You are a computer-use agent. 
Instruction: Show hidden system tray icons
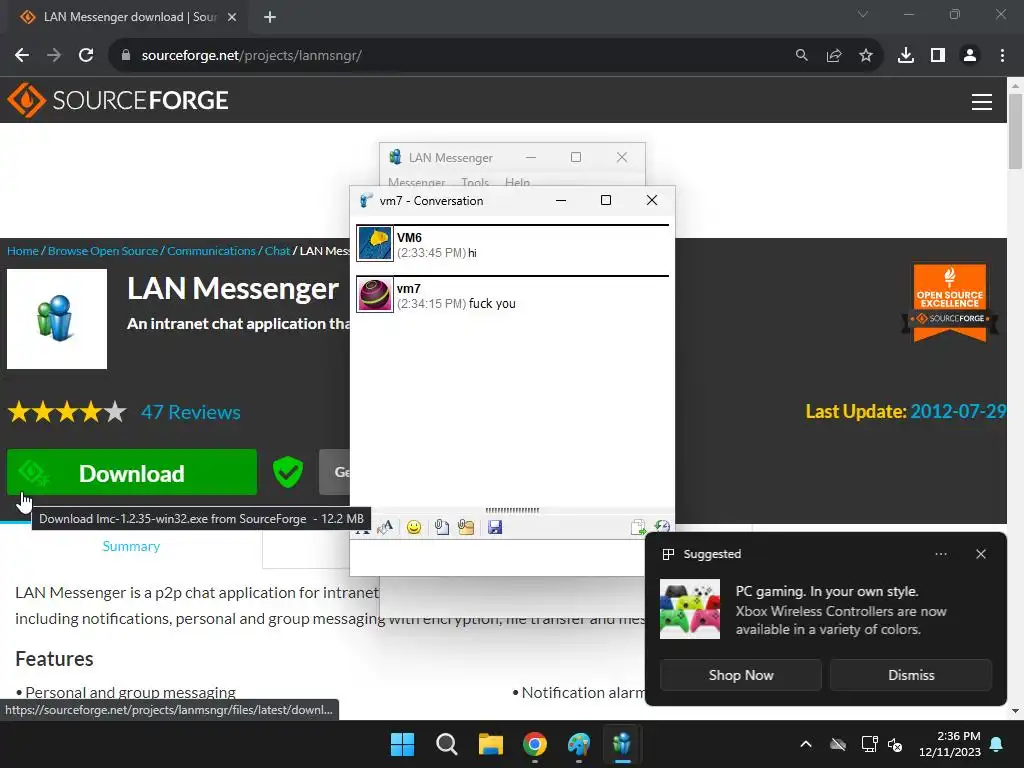(806, 744)
